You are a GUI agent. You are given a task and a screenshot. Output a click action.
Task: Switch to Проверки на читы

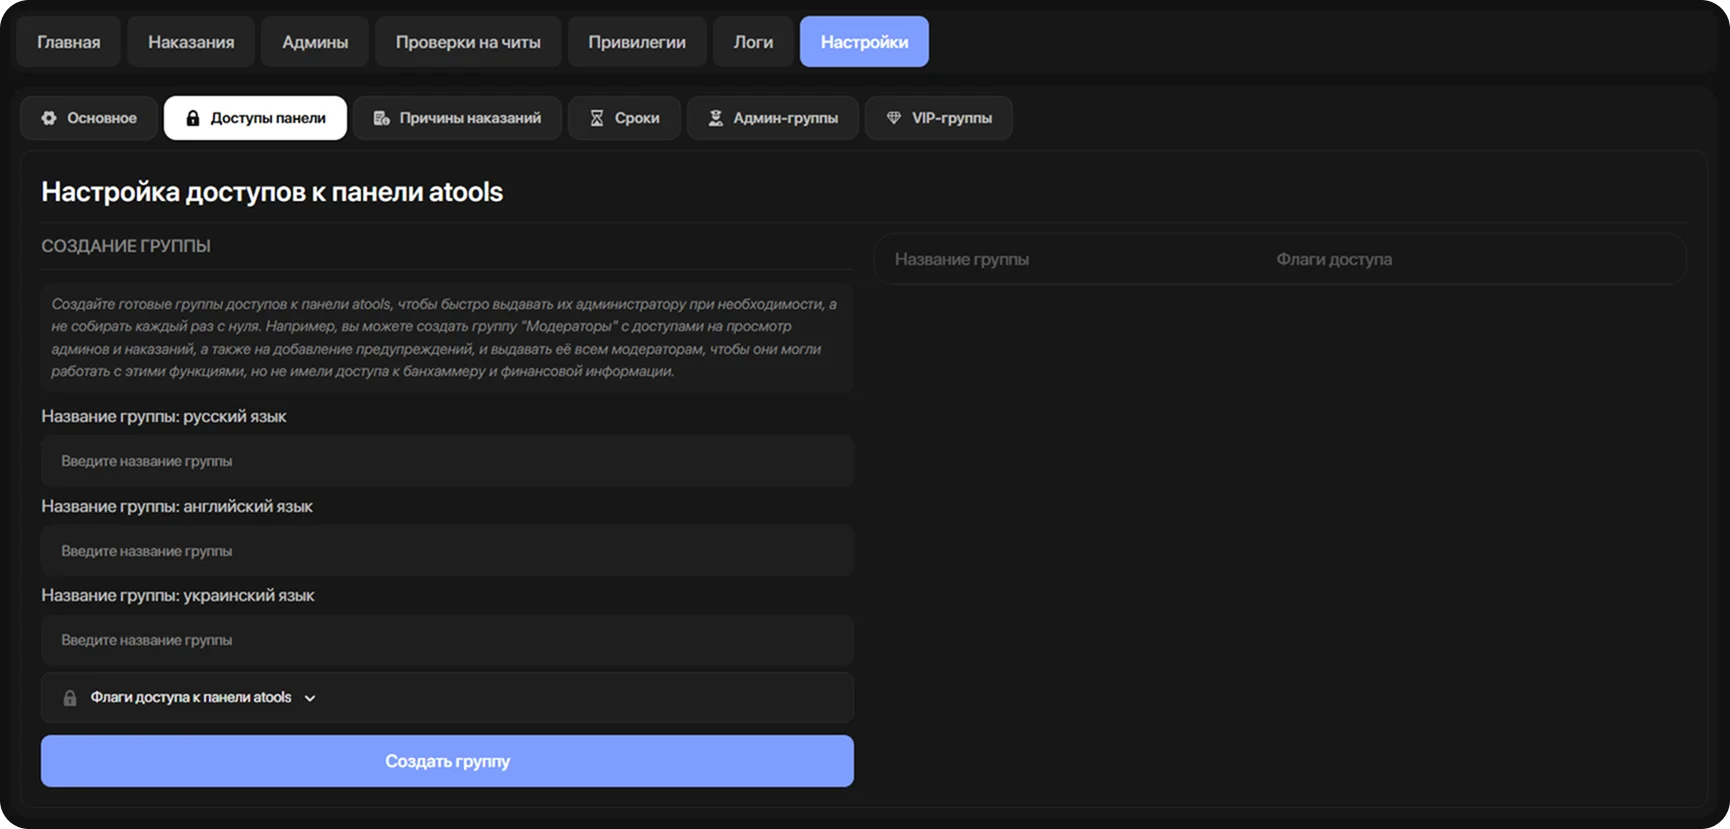[x=468, y=42]
